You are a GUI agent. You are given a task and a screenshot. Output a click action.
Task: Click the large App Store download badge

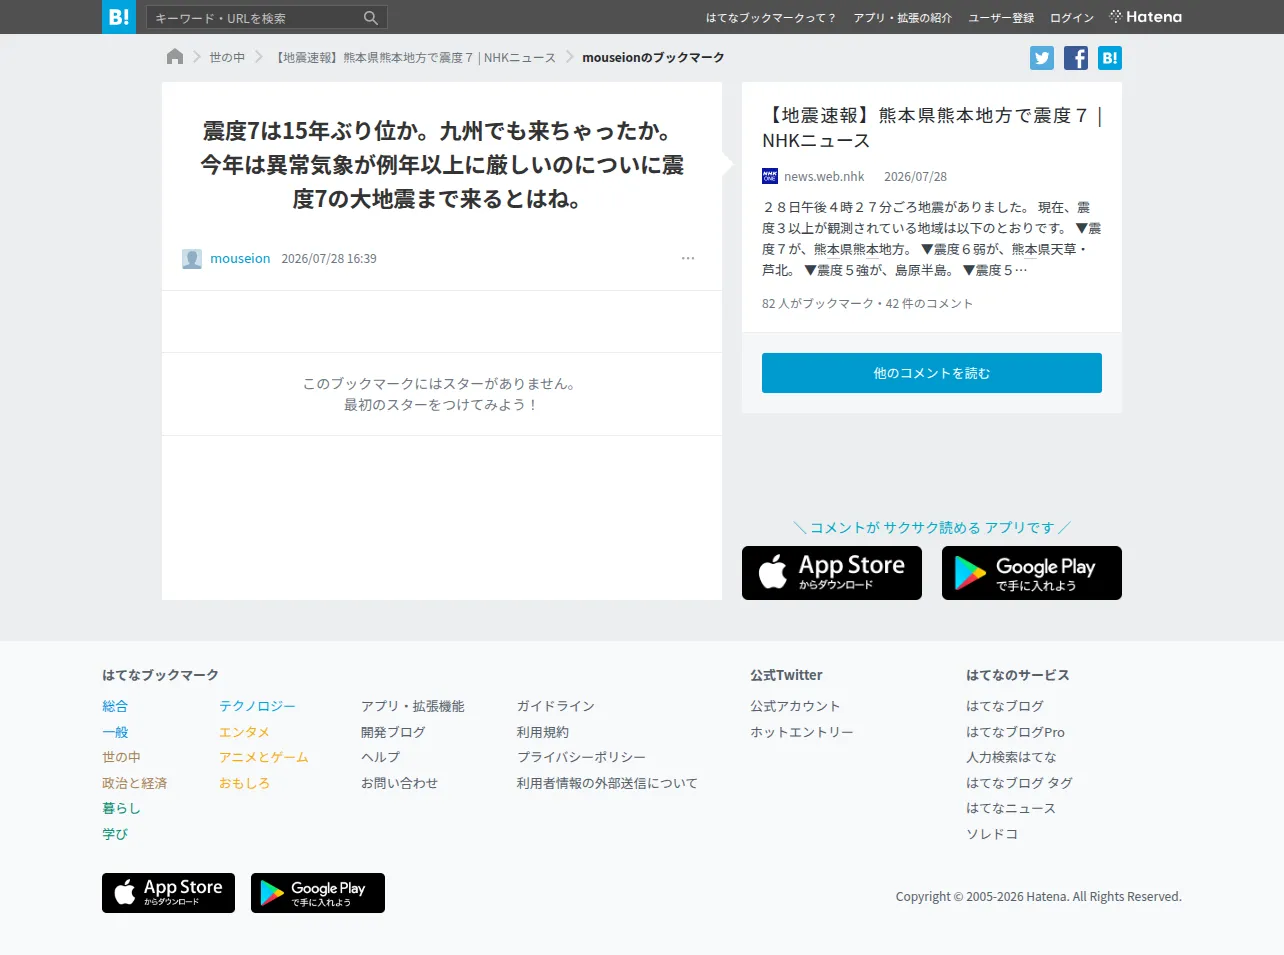point(832,573)
